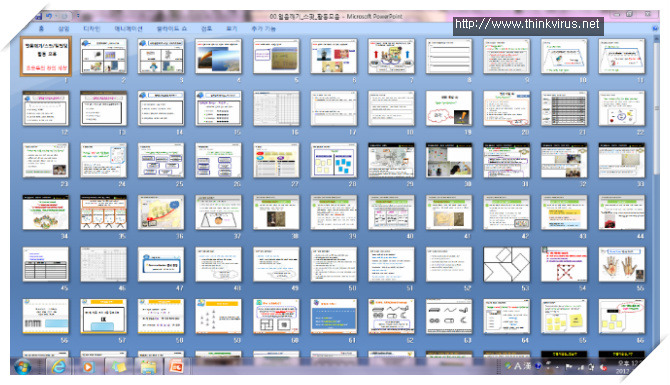The height and width of the screenshot is (385, 670).
Task: Open Windows Media Player from taskbar
Action: (x=88, y=367)
